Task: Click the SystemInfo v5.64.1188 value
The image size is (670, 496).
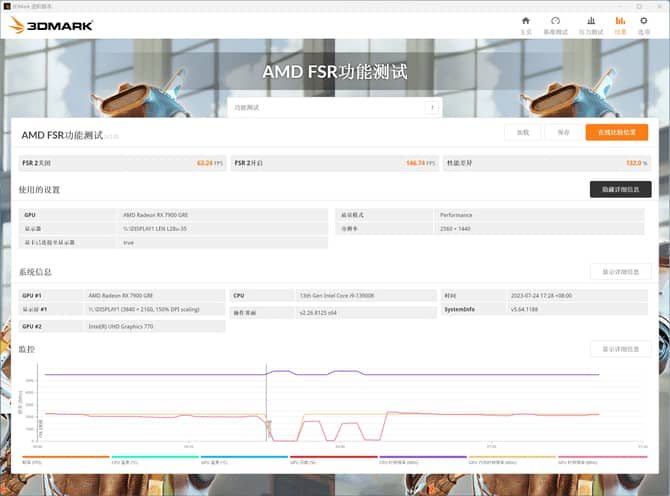Action: (x=524, y=309)
